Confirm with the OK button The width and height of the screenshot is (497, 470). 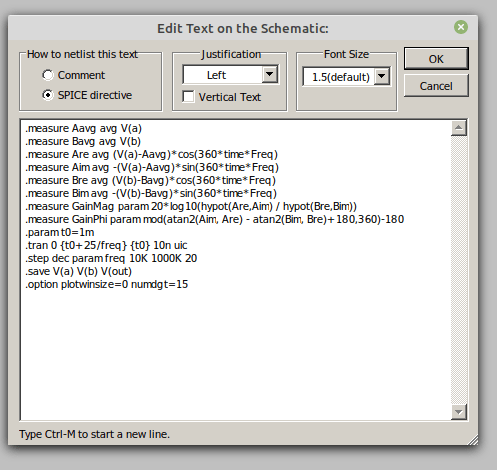tap(436, 59)
